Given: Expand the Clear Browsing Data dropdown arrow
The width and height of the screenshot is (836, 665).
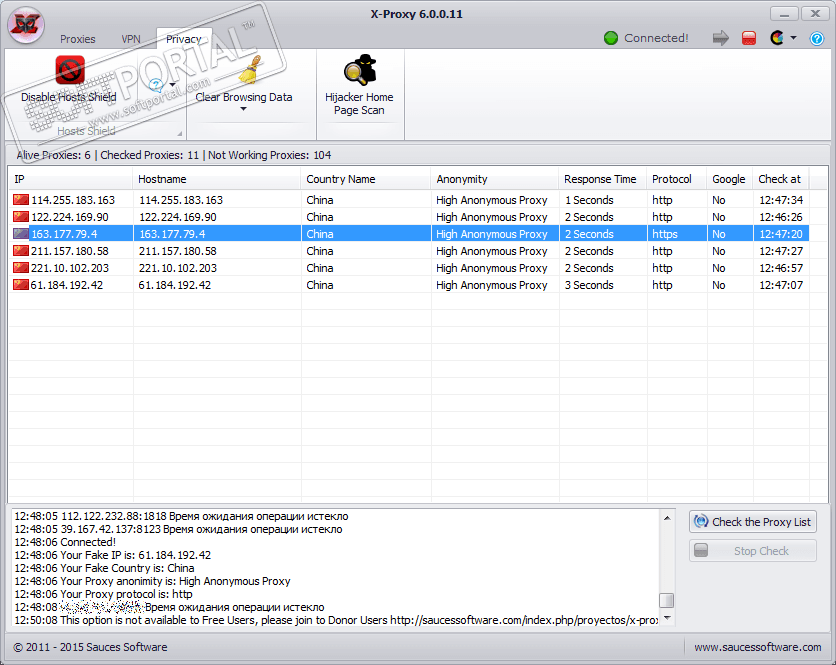Looking at the screenshot, I should (x=244, y=109).
